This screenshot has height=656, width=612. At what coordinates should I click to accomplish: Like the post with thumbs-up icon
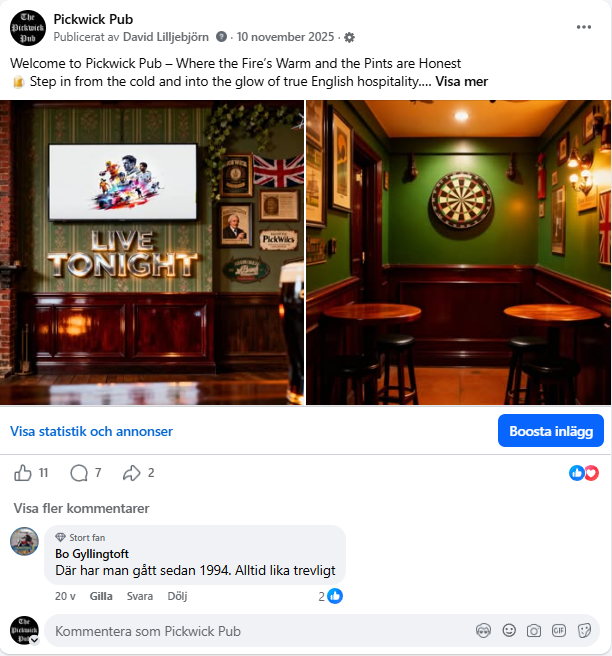tap(23, 473)
